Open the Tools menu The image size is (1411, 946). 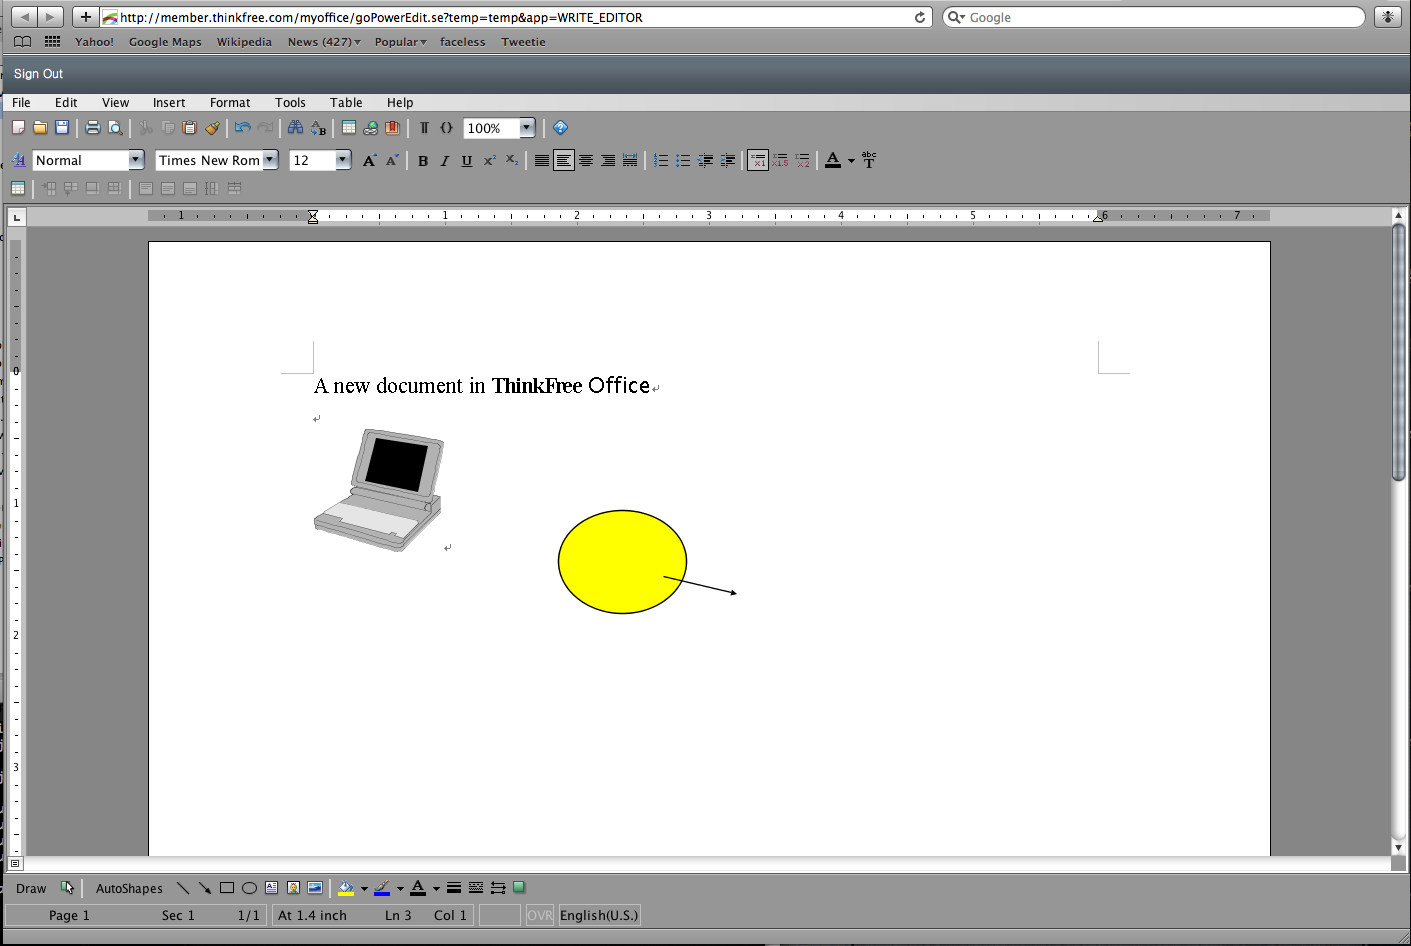coord(290,102)
